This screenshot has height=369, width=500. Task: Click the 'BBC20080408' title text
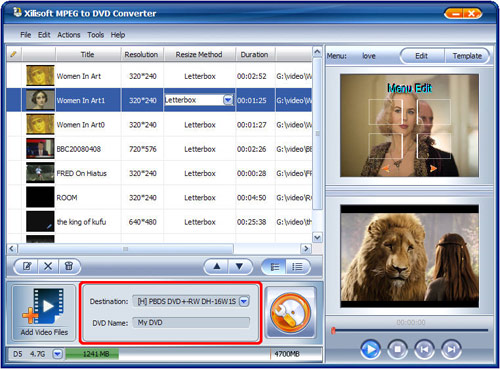click(x=79, y=149)
